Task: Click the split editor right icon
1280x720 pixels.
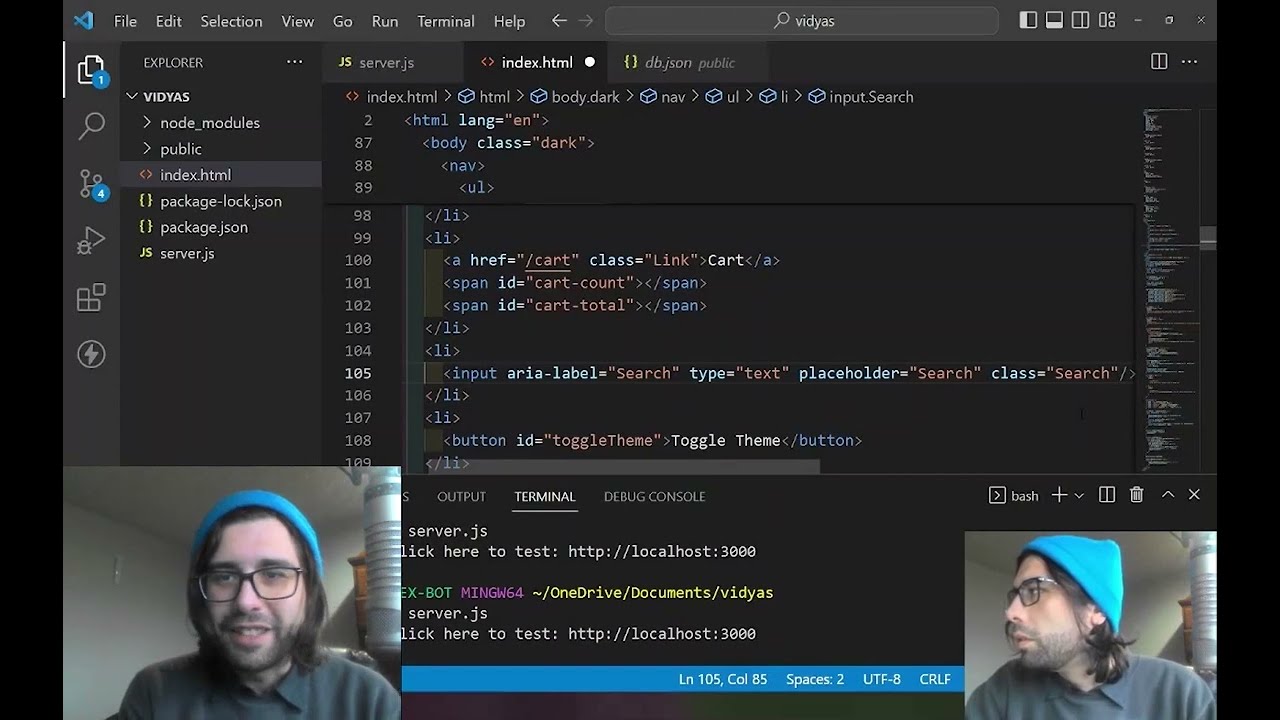Action: click(1159, 62)
